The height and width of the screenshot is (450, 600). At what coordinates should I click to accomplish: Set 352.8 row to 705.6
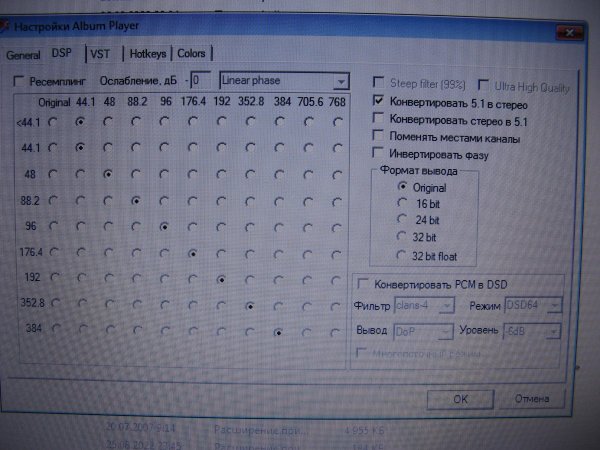(x=307, y=306)
